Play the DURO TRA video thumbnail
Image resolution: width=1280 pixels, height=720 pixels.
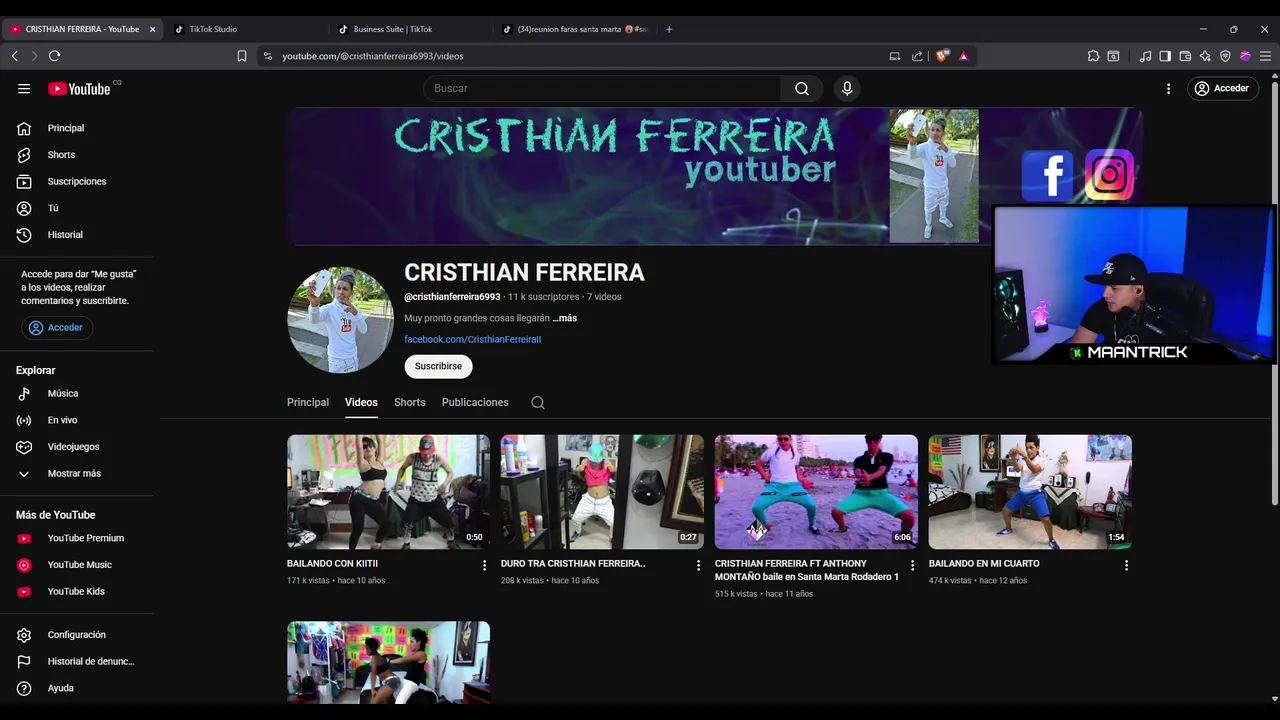click(x=602, y=491)
